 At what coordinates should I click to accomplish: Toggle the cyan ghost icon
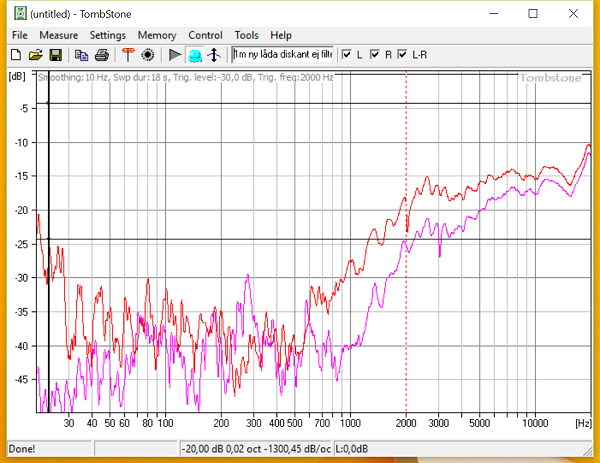[195, 55]
